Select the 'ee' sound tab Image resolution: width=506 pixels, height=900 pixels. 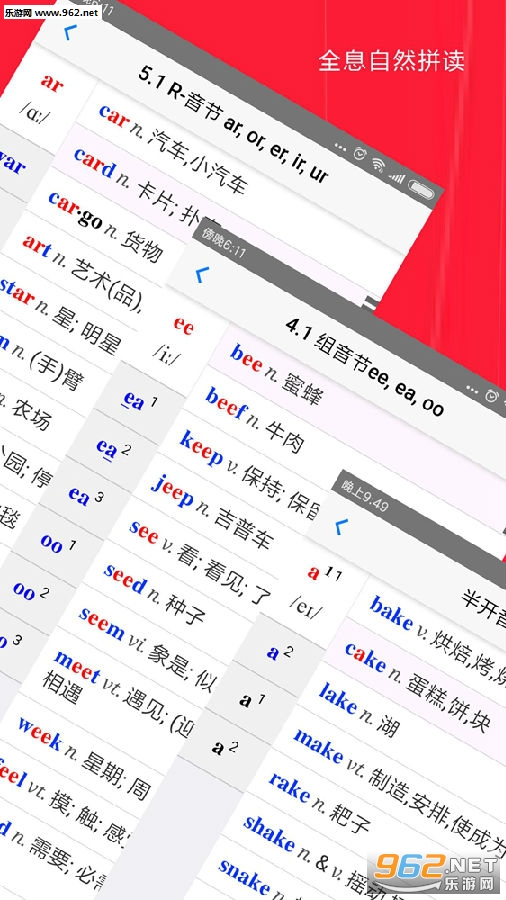pyautogui.click(x=175, y=339)
